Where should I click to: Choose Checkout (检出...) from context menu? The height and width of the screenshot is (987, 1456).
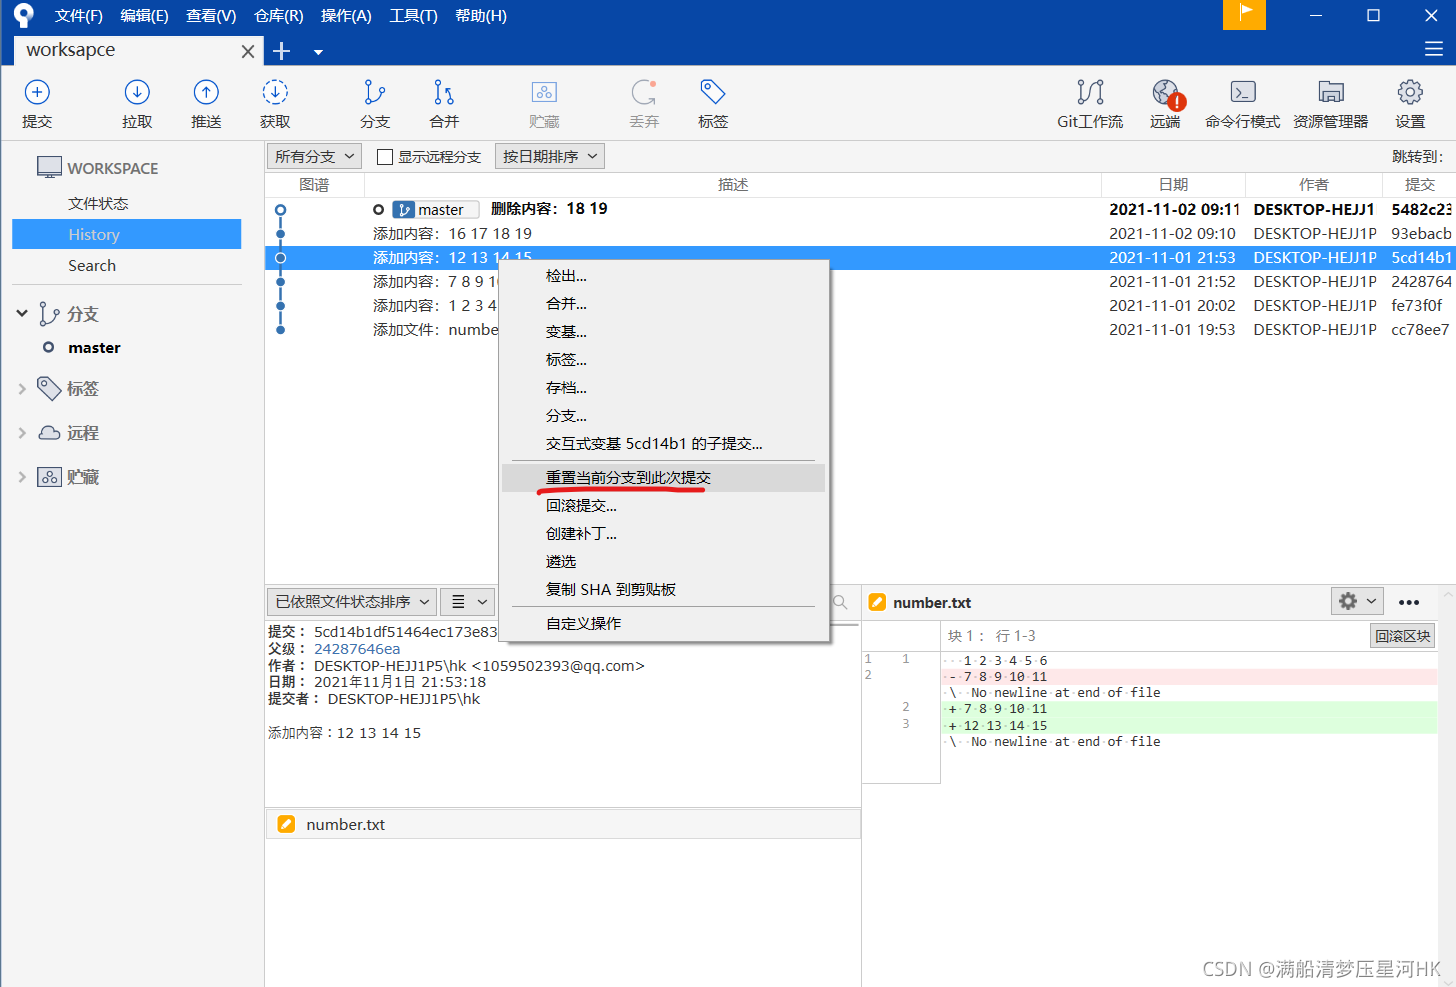tap(664, 275)
